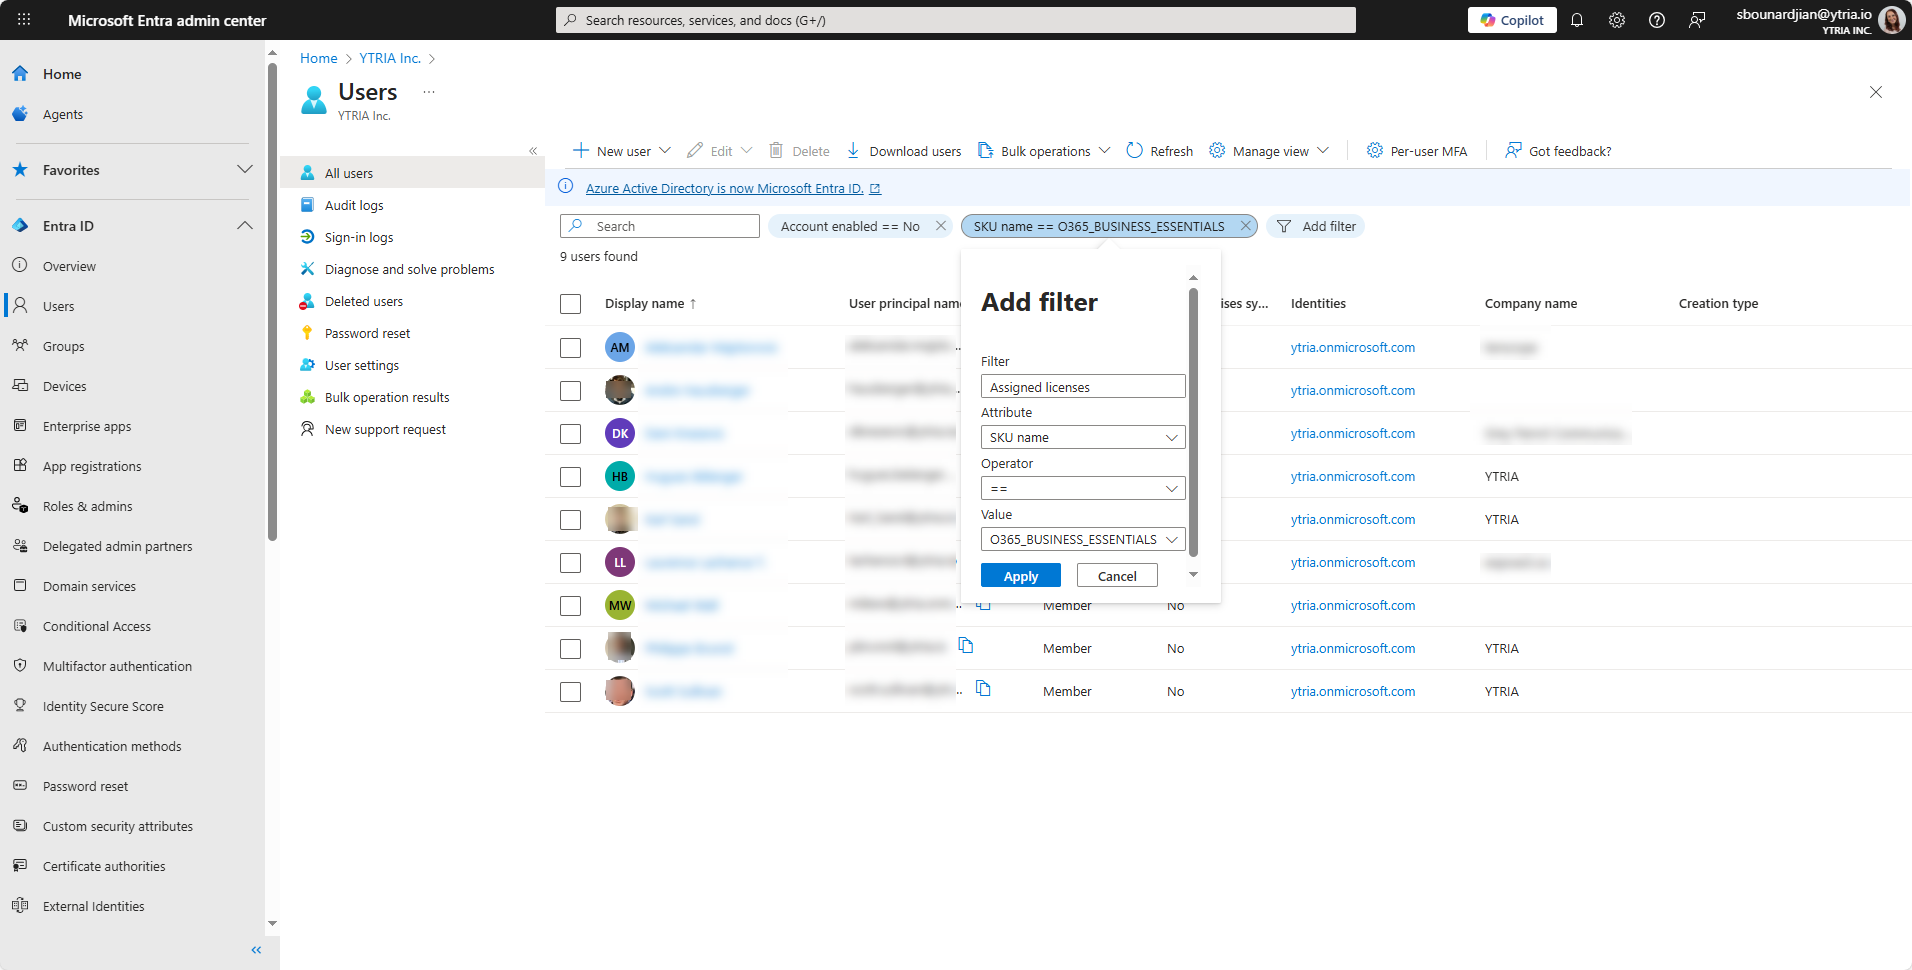The image size is (1912, 970).
Task: Open Per-user MFA
Action: tap(1417, 151)
